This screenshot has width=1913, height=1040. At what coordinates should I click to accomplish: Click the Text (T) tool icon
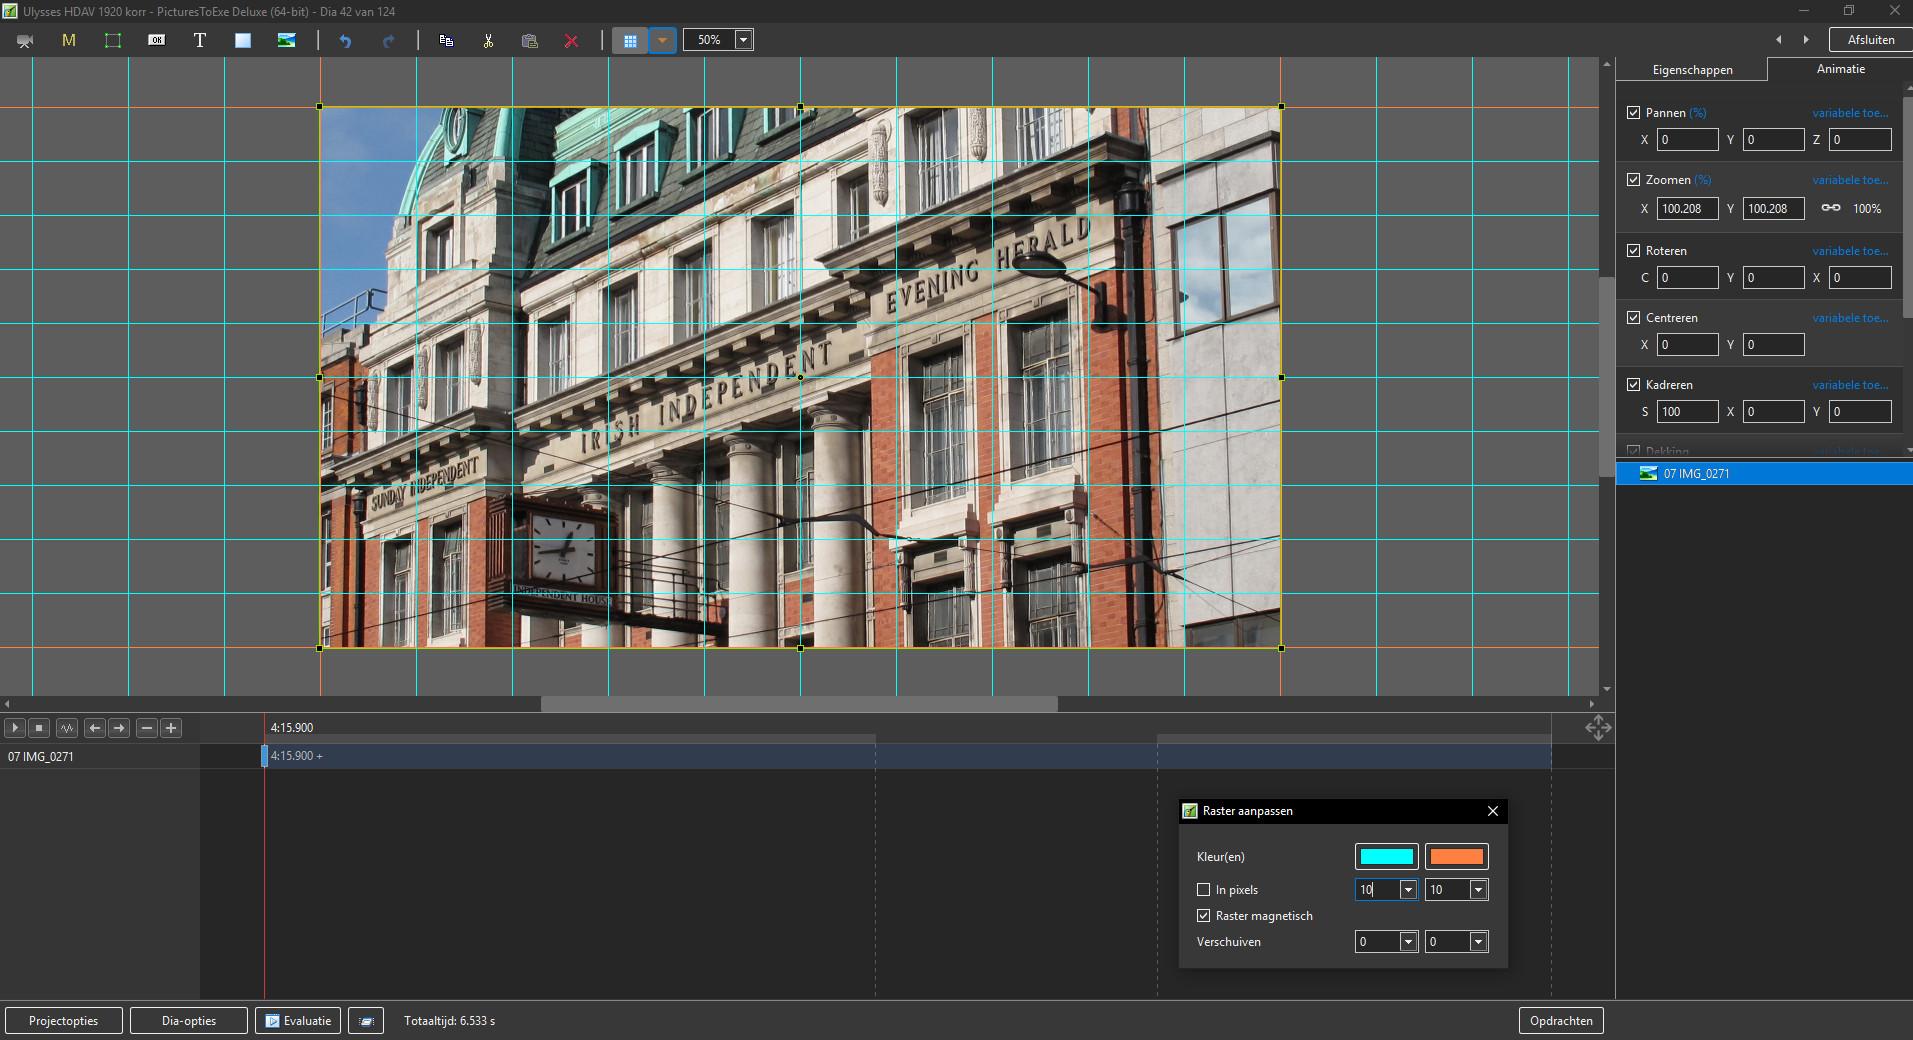(x=200, y=40)
